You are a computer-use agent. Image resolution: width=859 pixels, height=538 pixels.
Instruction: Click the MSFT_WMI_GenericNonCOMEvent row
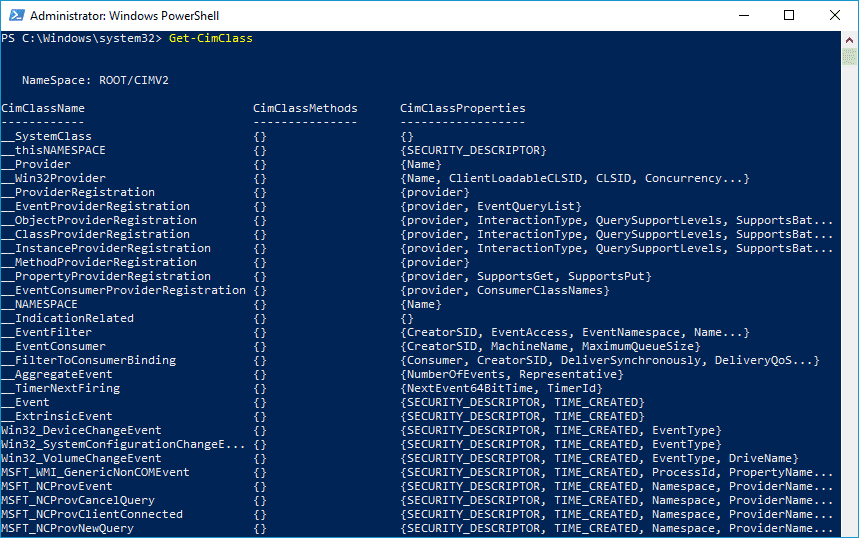click(x=417, y=472)
